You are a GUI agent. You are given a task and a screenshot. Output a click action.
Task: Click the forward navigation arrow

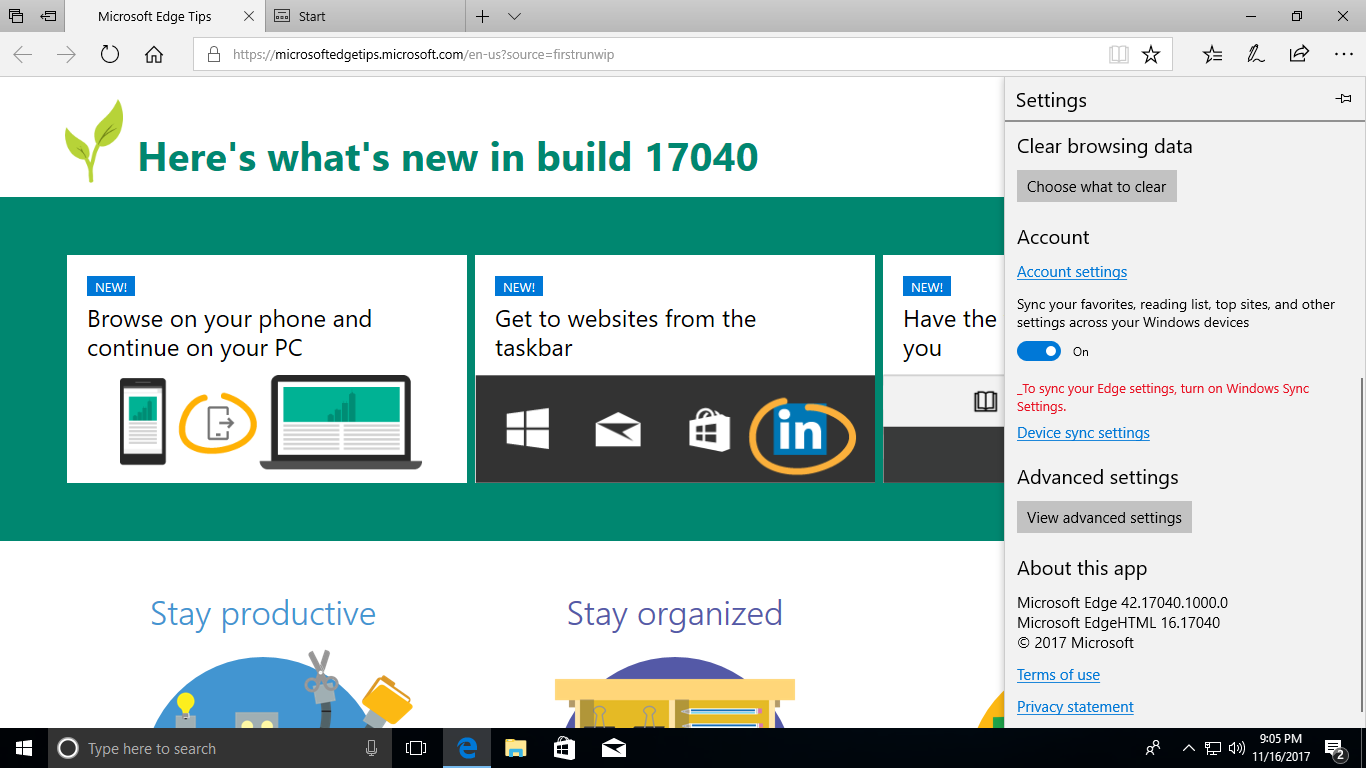pos(67,55)
